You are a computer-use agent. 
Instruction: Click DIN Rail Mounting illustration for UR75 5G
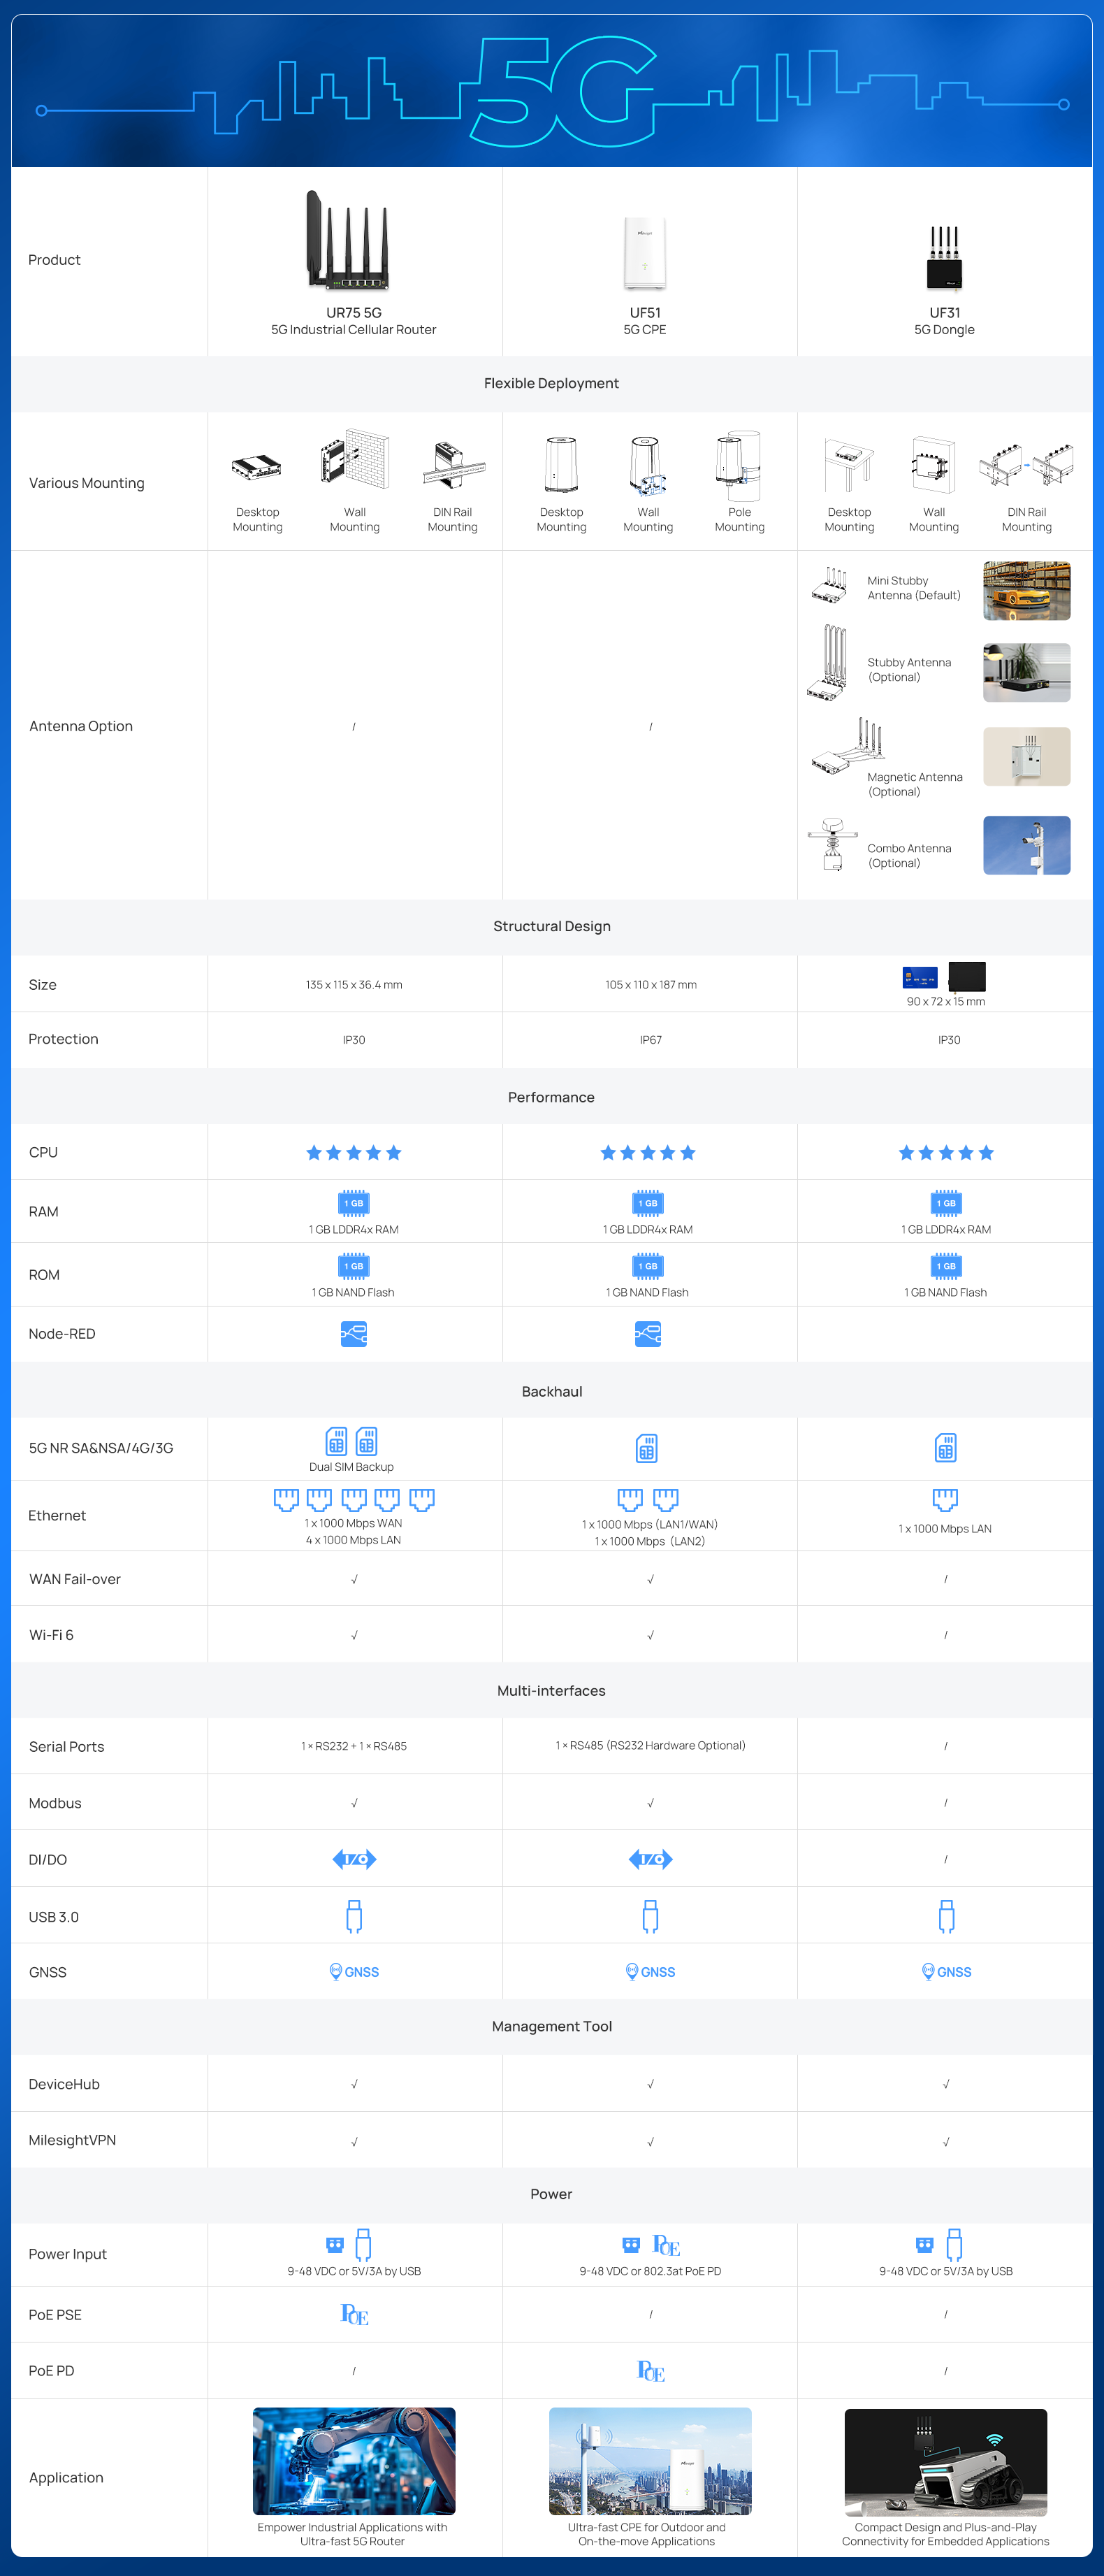tap(453, 462)
